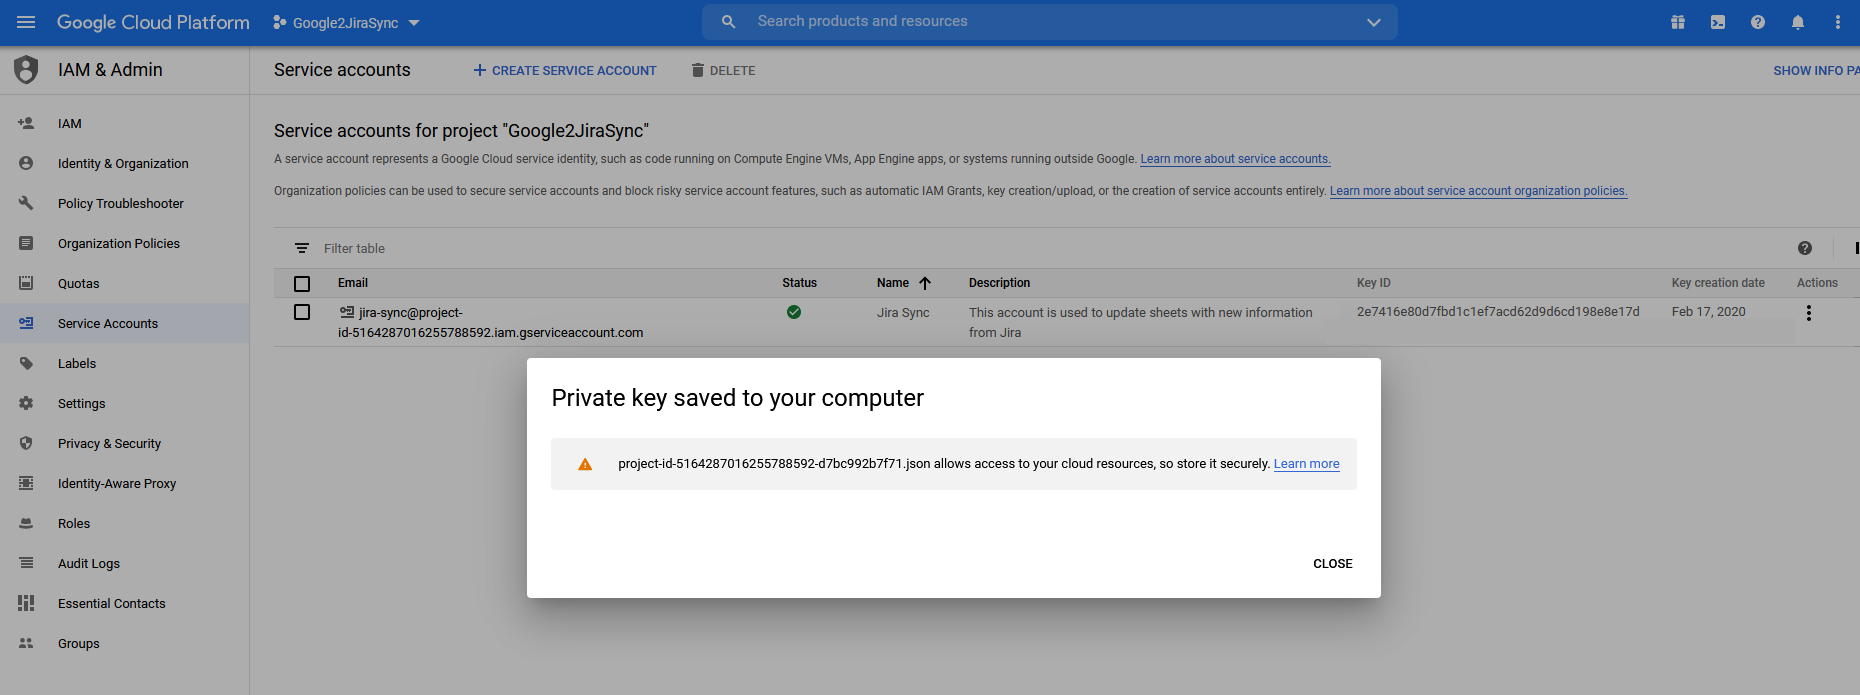The height and width of the screenshot is (695, 1860).
Task: Expand the search bar dropdown chevron
Action: 1374,22
